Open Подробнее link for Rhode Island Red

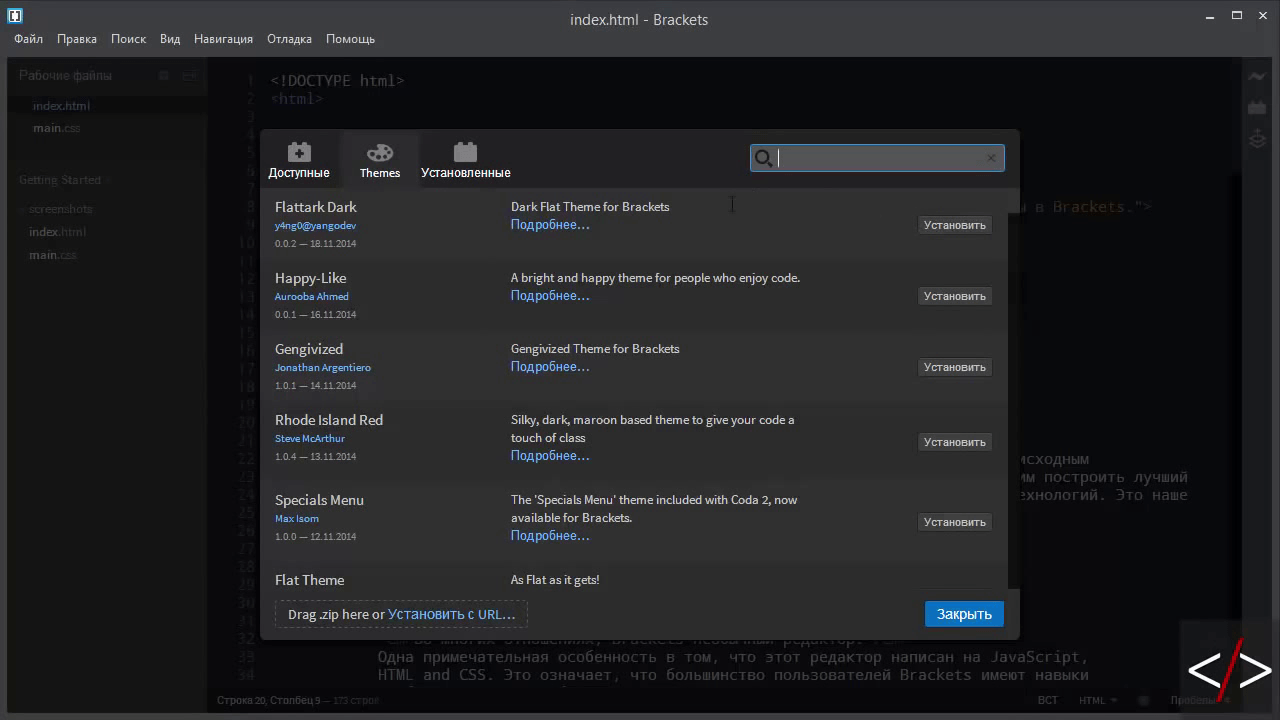(550, 456)
